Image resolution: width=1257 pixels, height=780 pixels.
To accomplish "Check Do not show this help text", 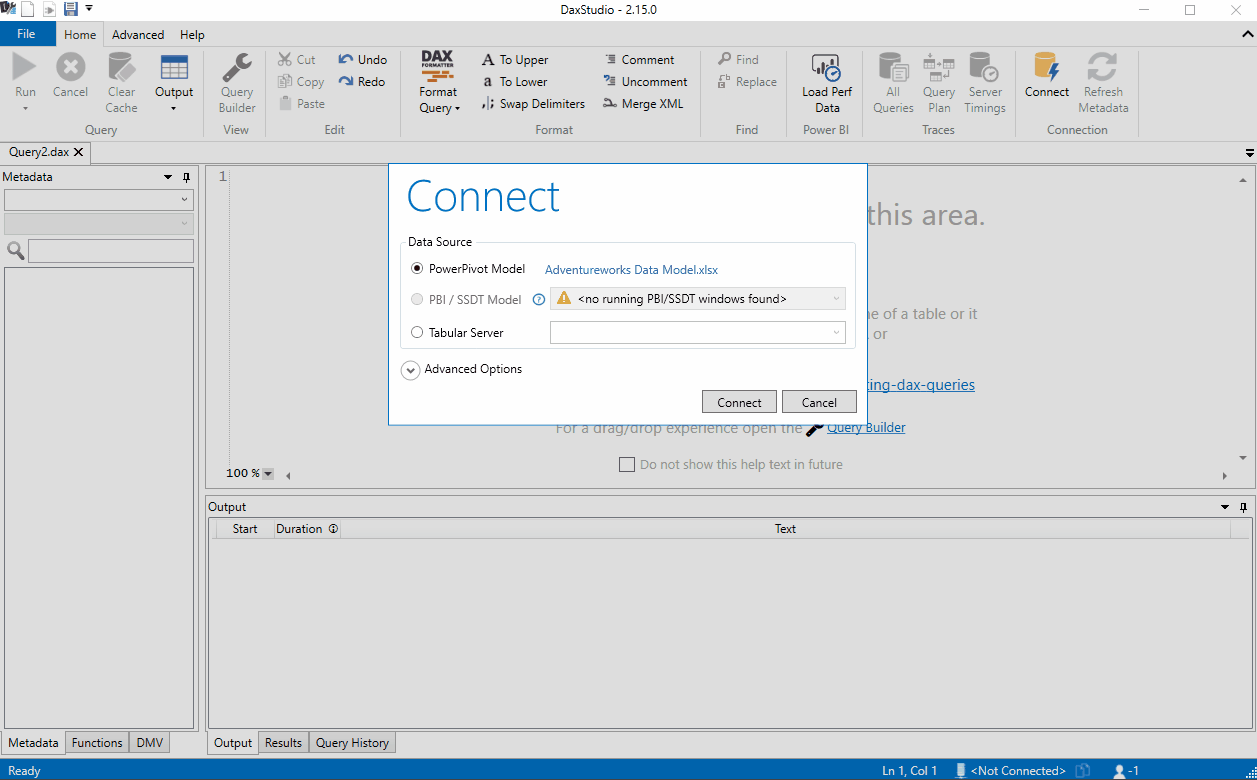I will [x=627, y=464].
